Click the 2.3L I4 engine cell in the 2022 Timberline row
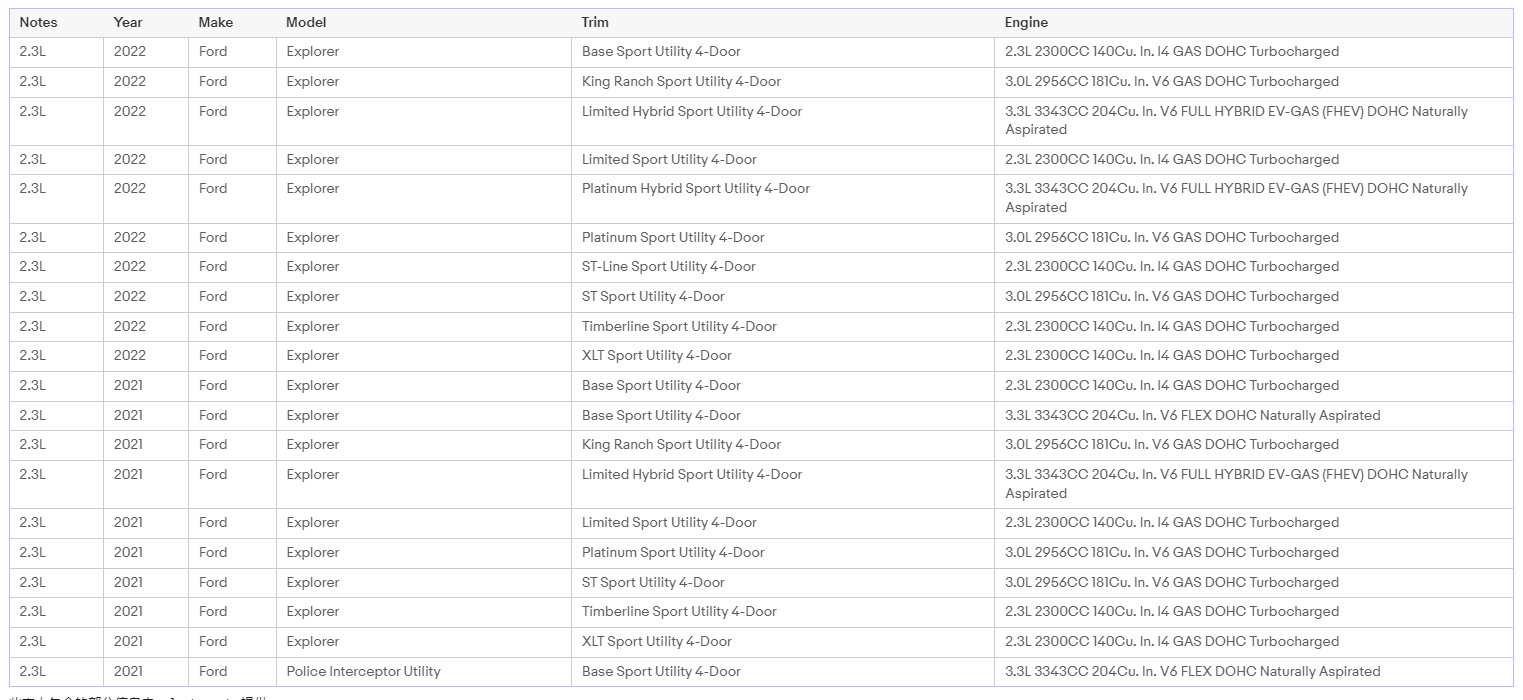This screenshot has height=700, width=1523. (x=1172, y=326)
